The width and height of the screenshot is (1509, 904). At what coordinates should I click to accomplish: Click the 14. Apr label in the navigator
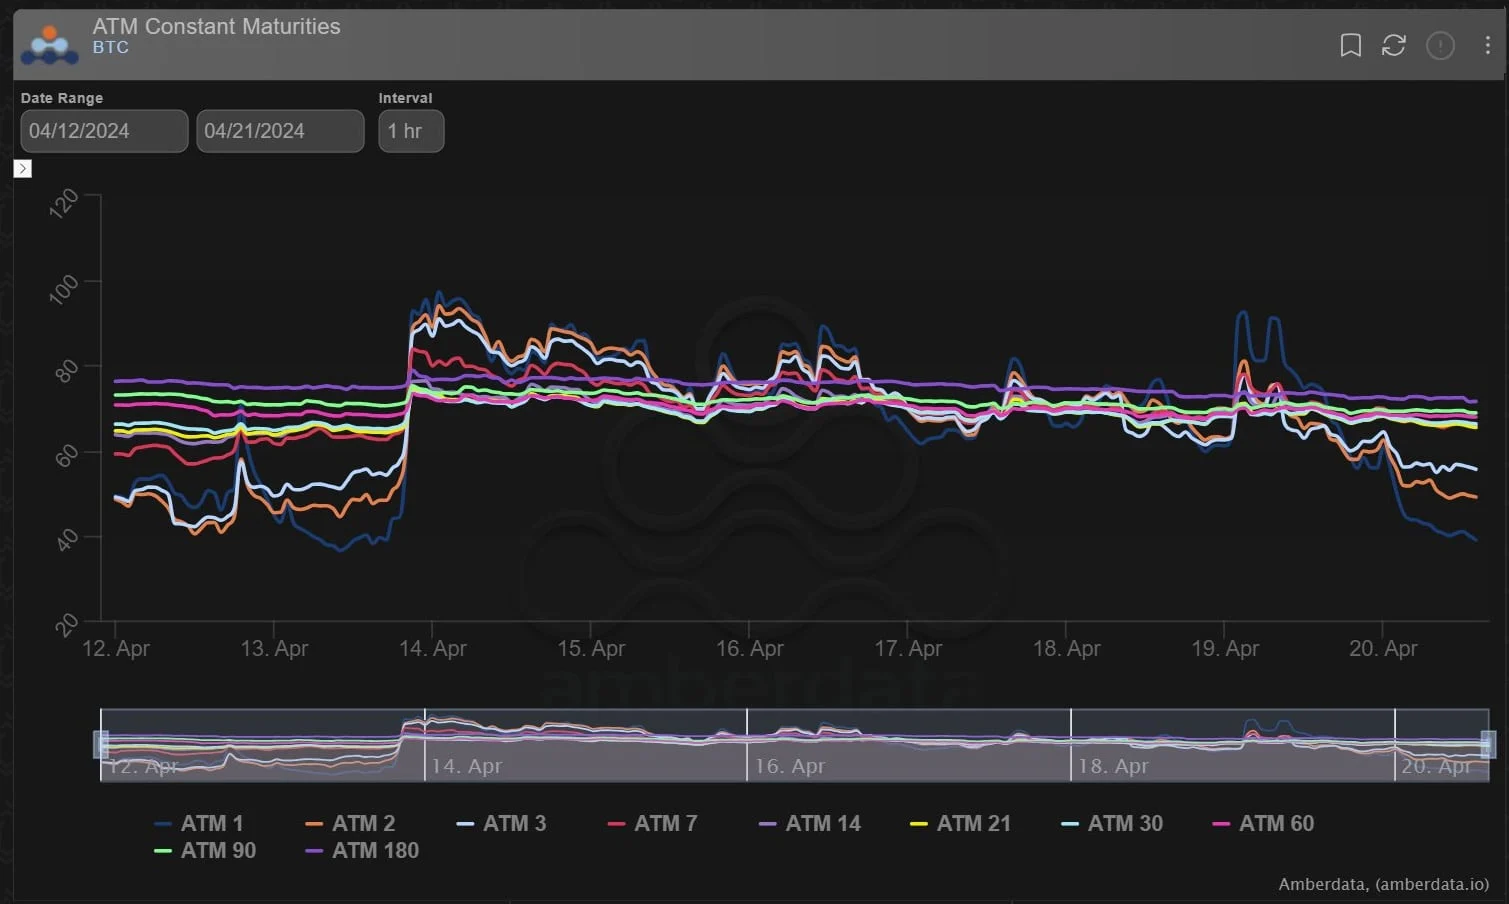(x=467, y=766)
